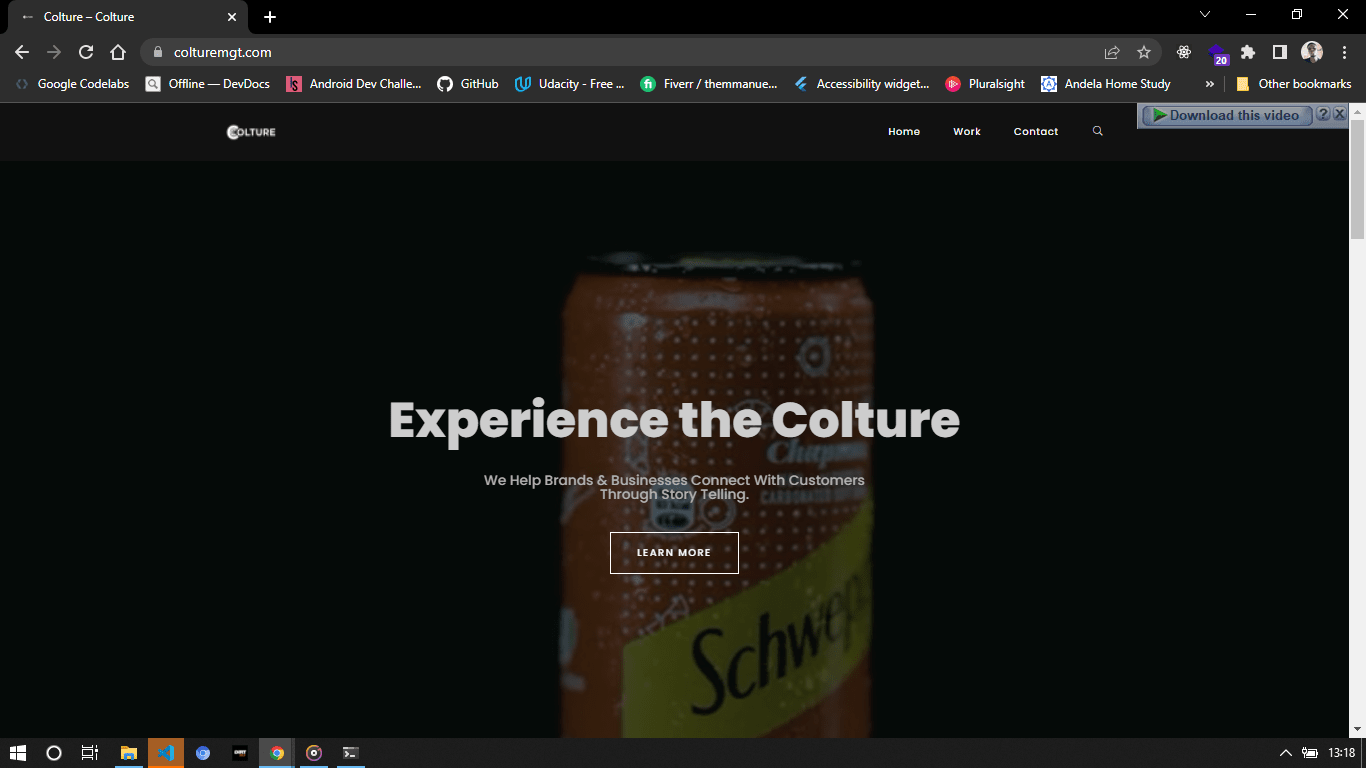Switch to Visual Studio Code
1366x768 pixels.
click(x=166, y=753)
